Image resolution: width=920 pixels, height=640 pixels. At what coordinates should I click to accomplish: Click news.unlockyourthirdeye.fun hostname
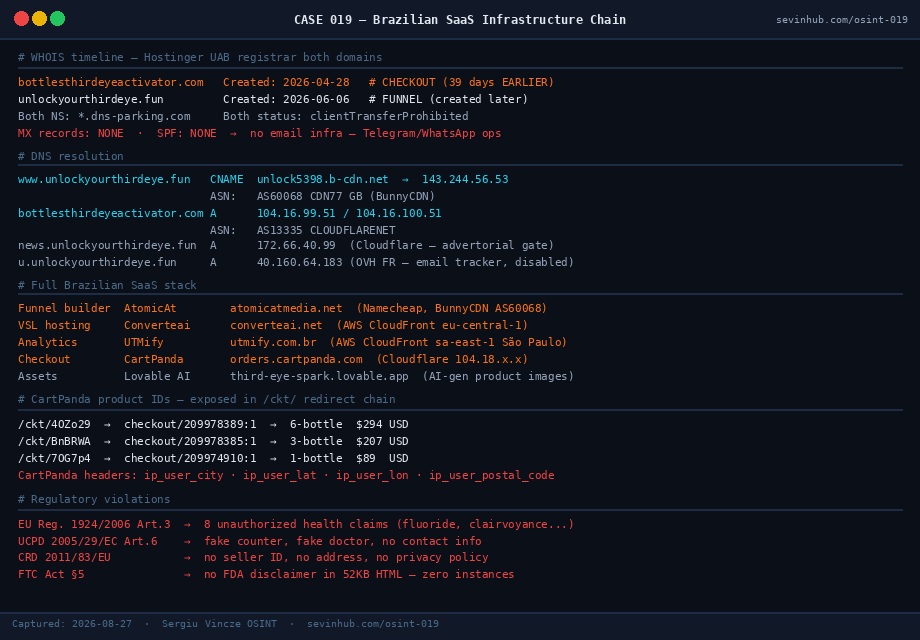click(107, 245)
